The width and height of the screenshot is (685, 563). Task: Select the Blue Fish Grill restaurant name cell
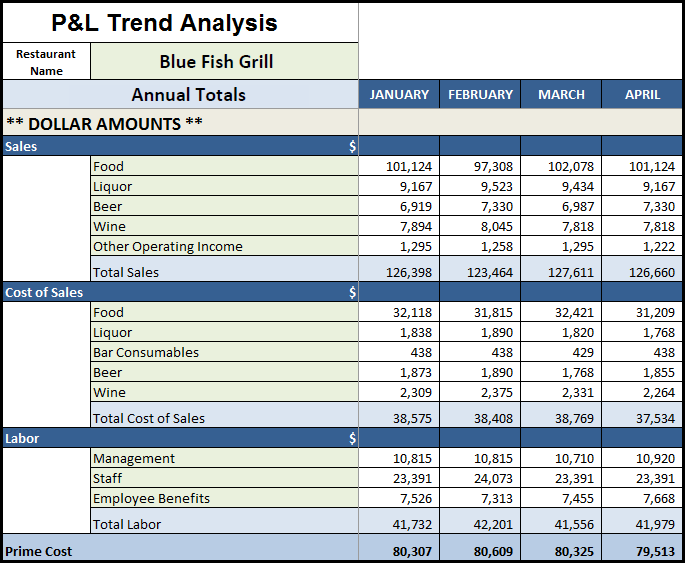point(225,61)
